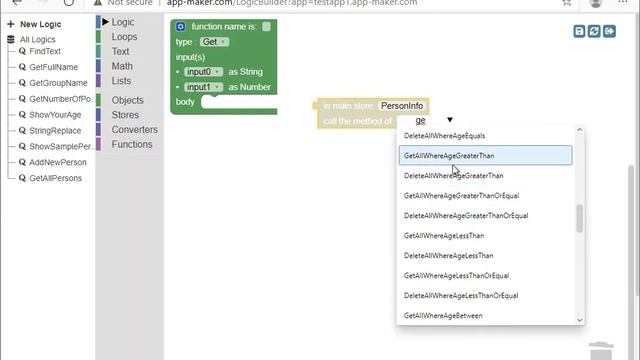Image resolution: width=640 pixels, height=360 pixels.
Task: Click the gear icon on function block
Action: (180, 27)
